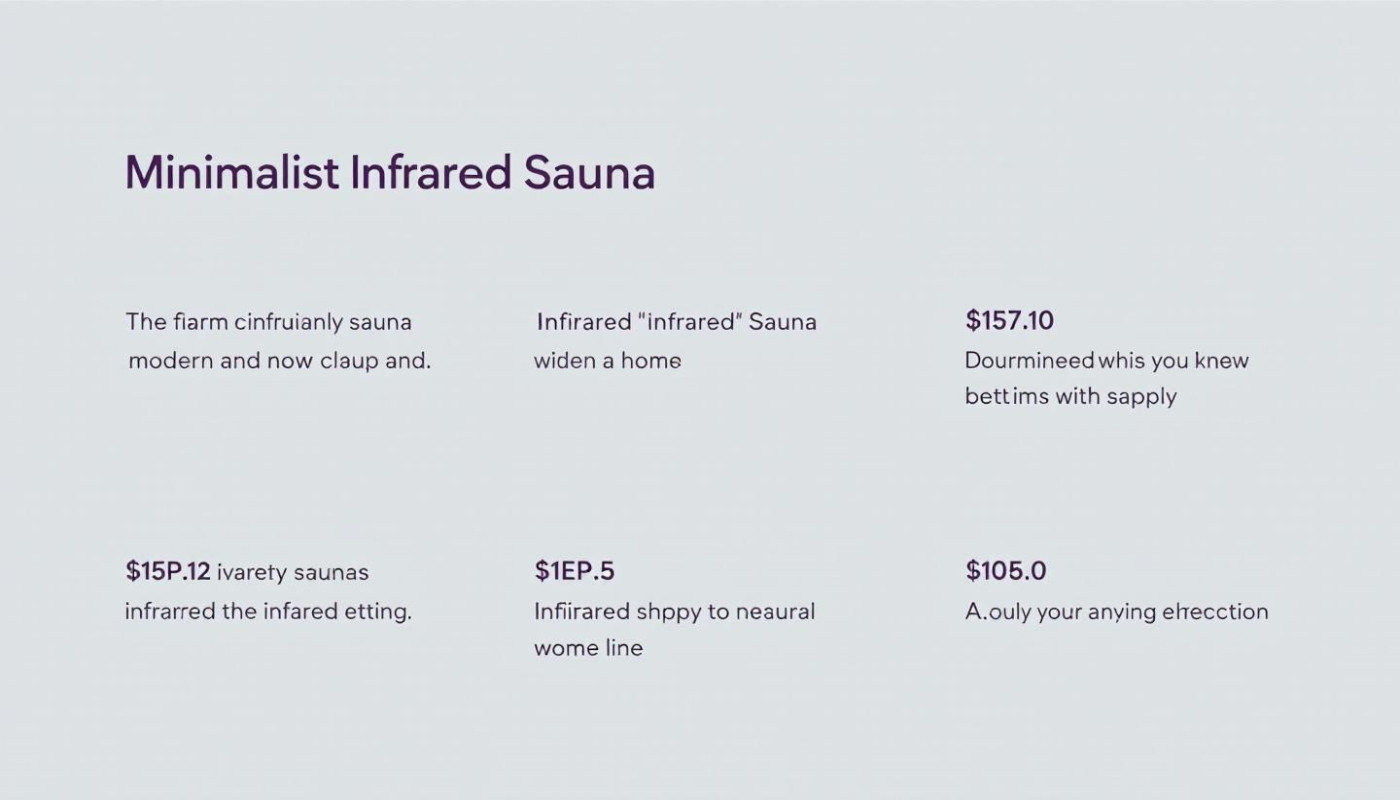Viewport: 1400px width, 800px height.
Task: Click the word "Infrared" in the main heading
Action: click(431, 173)
